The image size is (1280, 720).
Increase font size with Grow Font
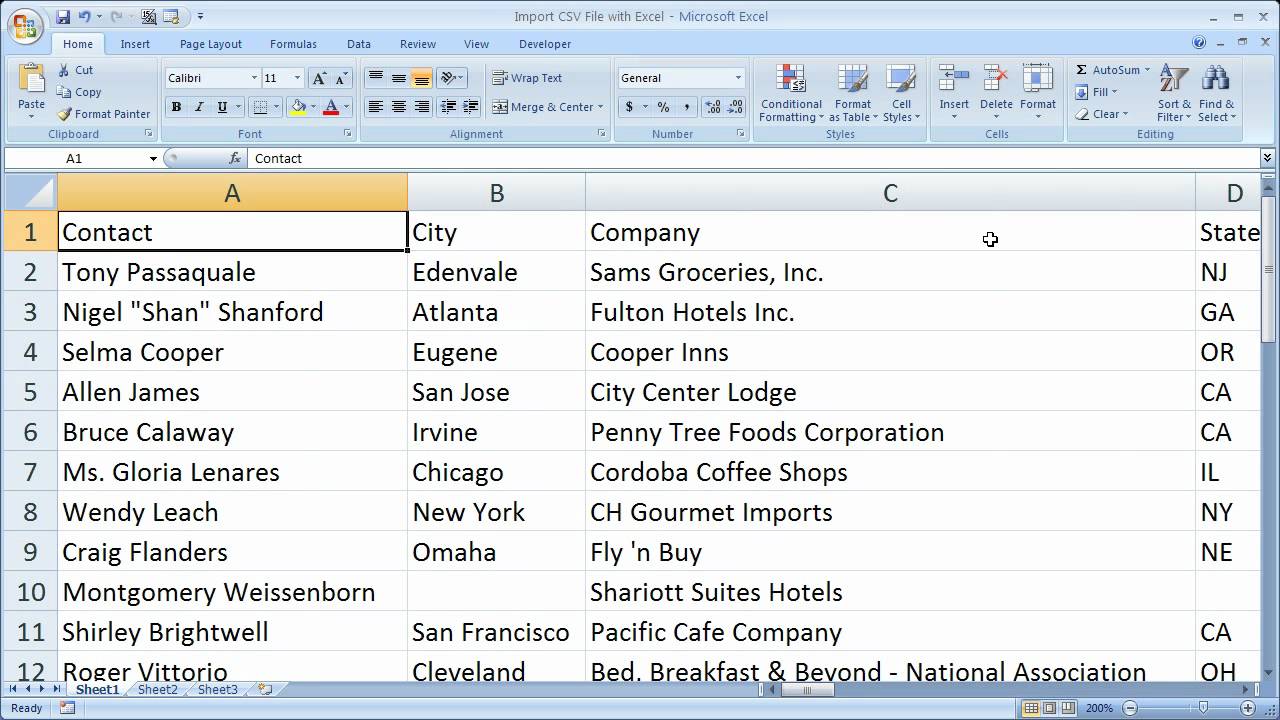click(319, 78)
